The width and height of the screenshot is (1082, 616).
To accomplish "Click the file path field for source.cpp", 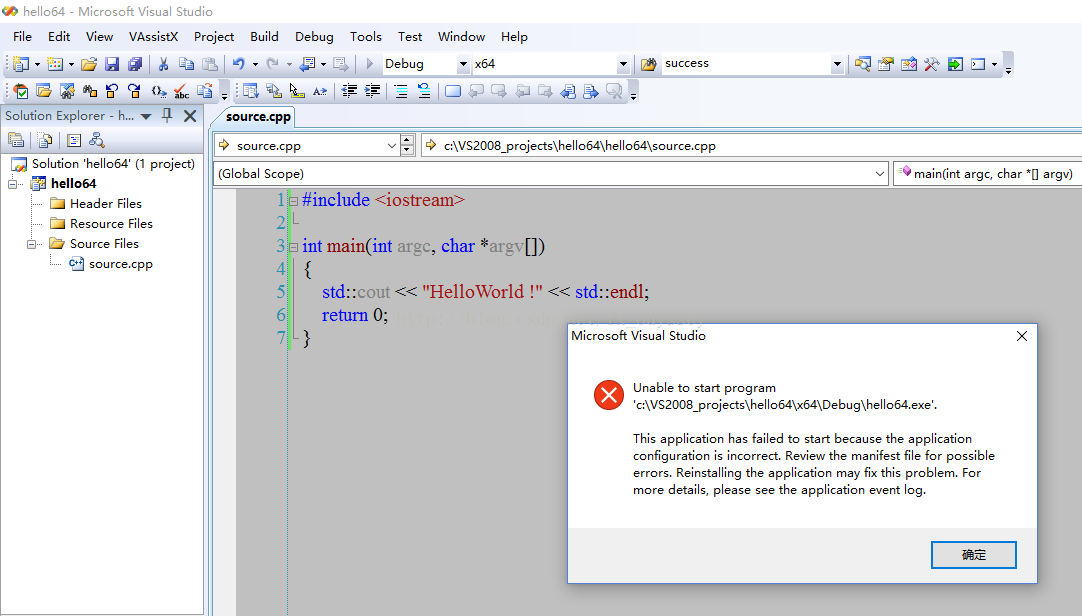I will (751, 146).
